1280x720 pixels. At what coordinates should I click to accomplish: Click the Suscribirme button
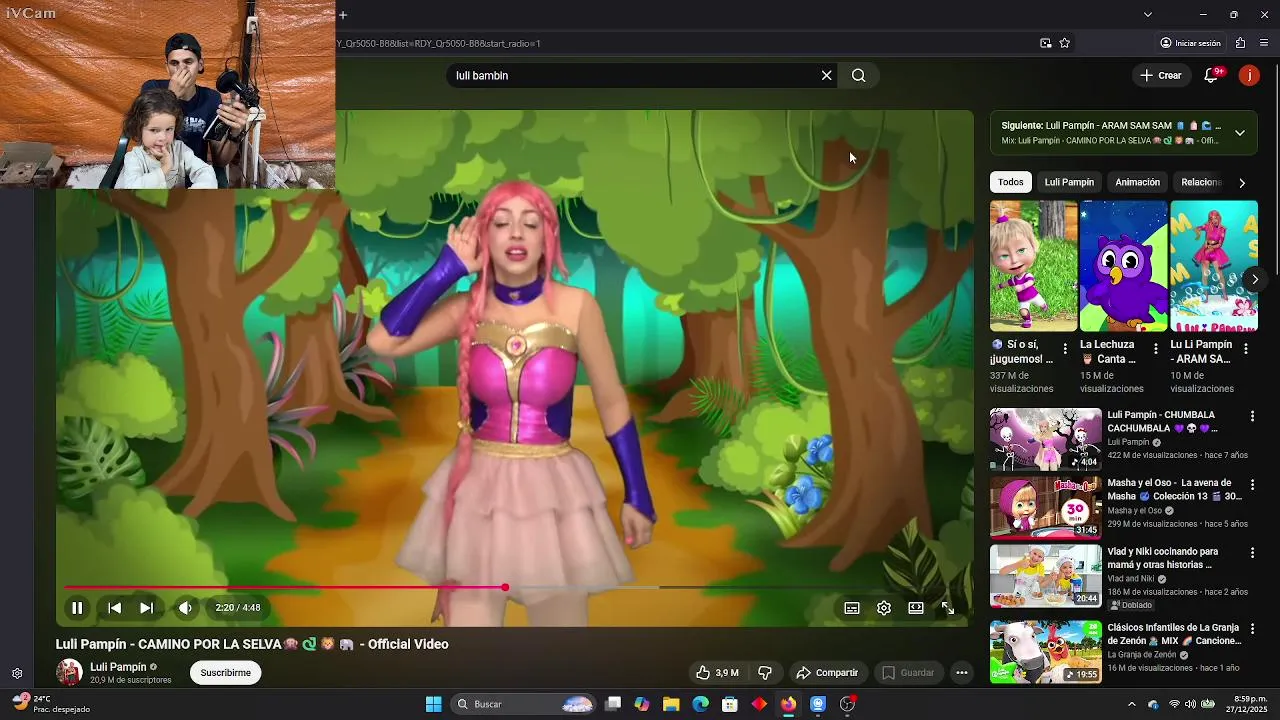coord(226,673)
